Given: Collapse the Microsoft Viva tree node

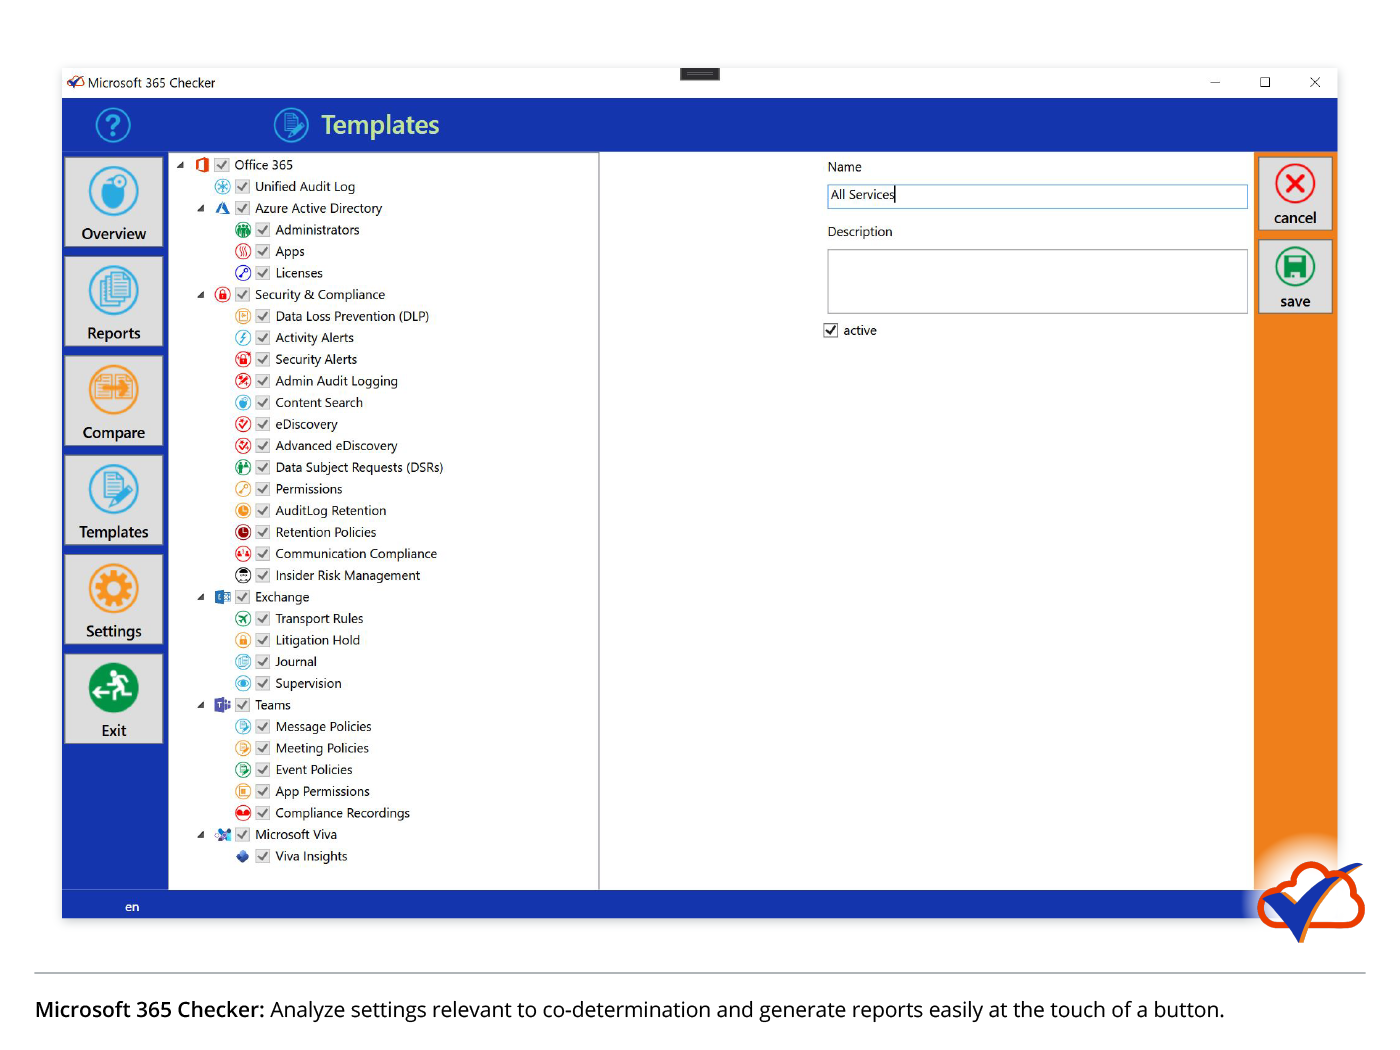Looking at the screenshot, I should coord(201,835).
